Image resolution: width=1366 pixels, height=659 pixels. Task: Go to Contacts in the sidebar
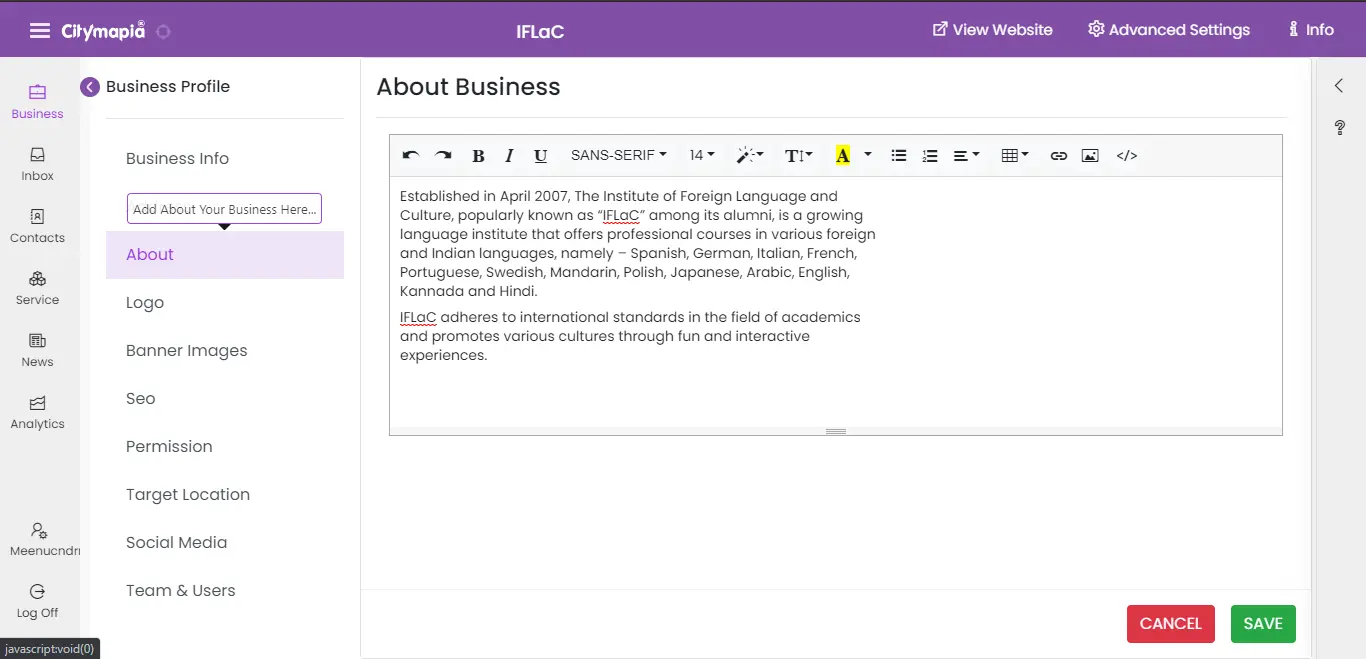click(x=38, y=226)
